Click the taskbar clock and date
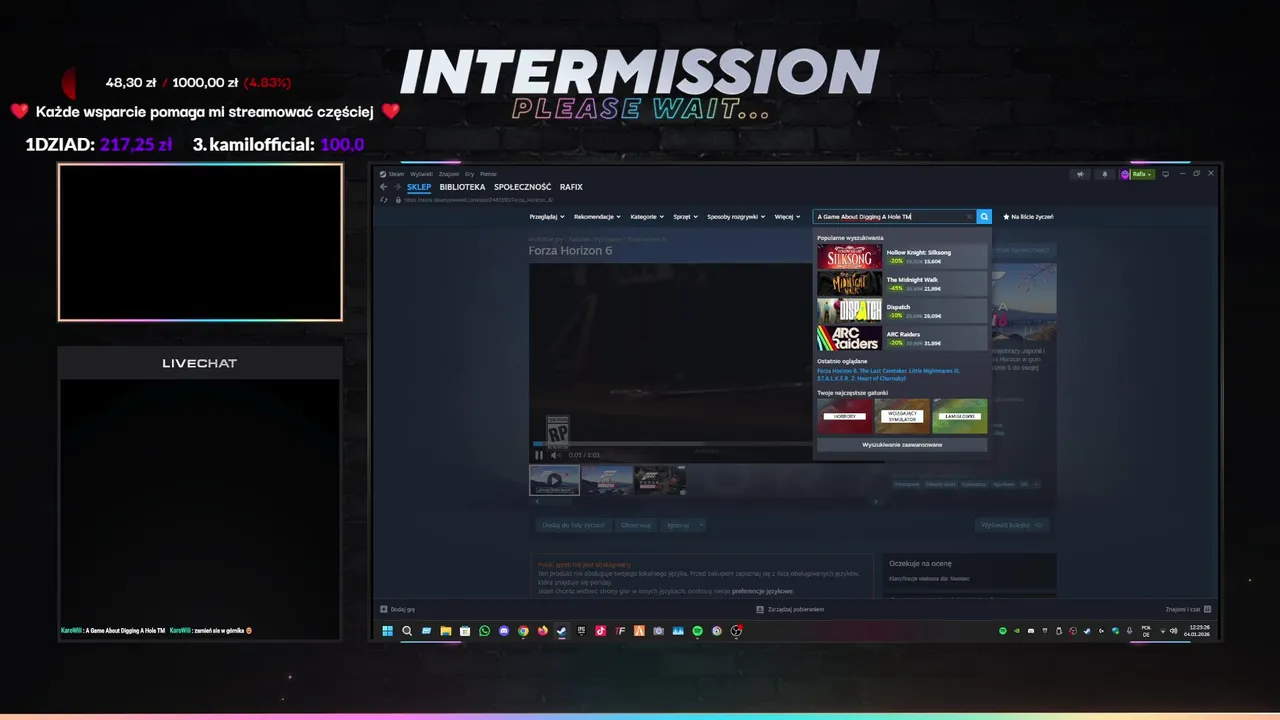This screenshot has width=1280, height=720. point(1198,631)
